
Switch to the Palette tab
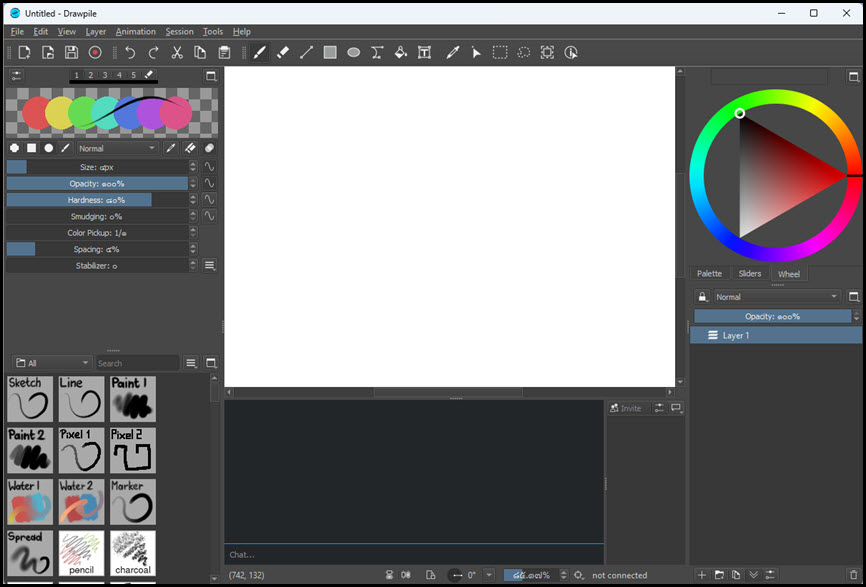[x=709, y=273]
